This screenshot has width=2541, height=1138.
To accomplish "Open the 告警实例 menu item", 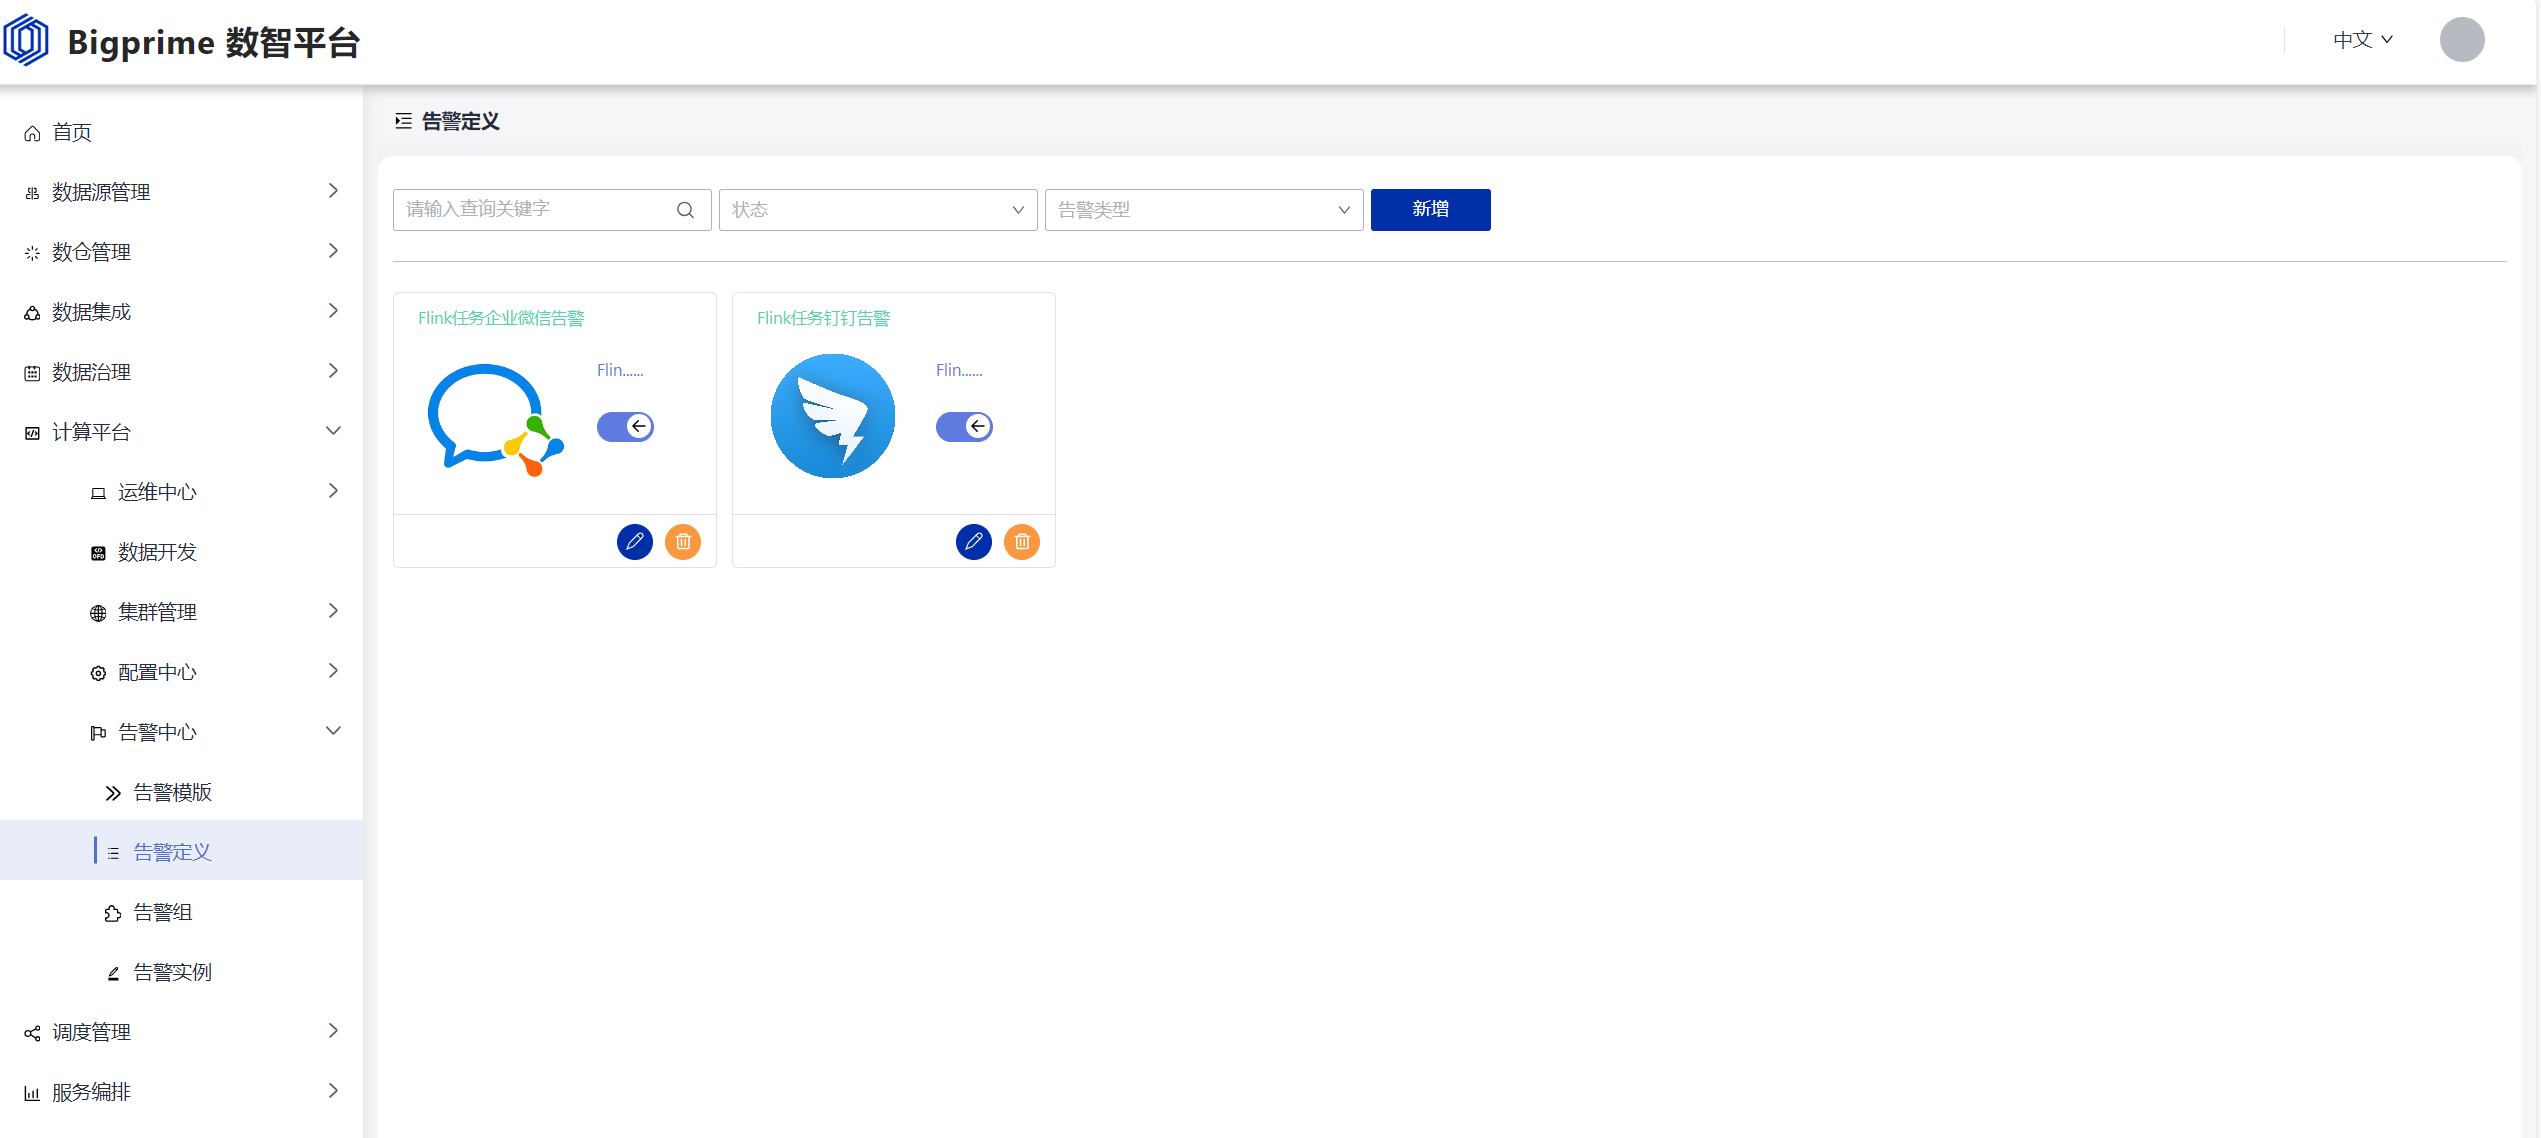I will [181, 972].
